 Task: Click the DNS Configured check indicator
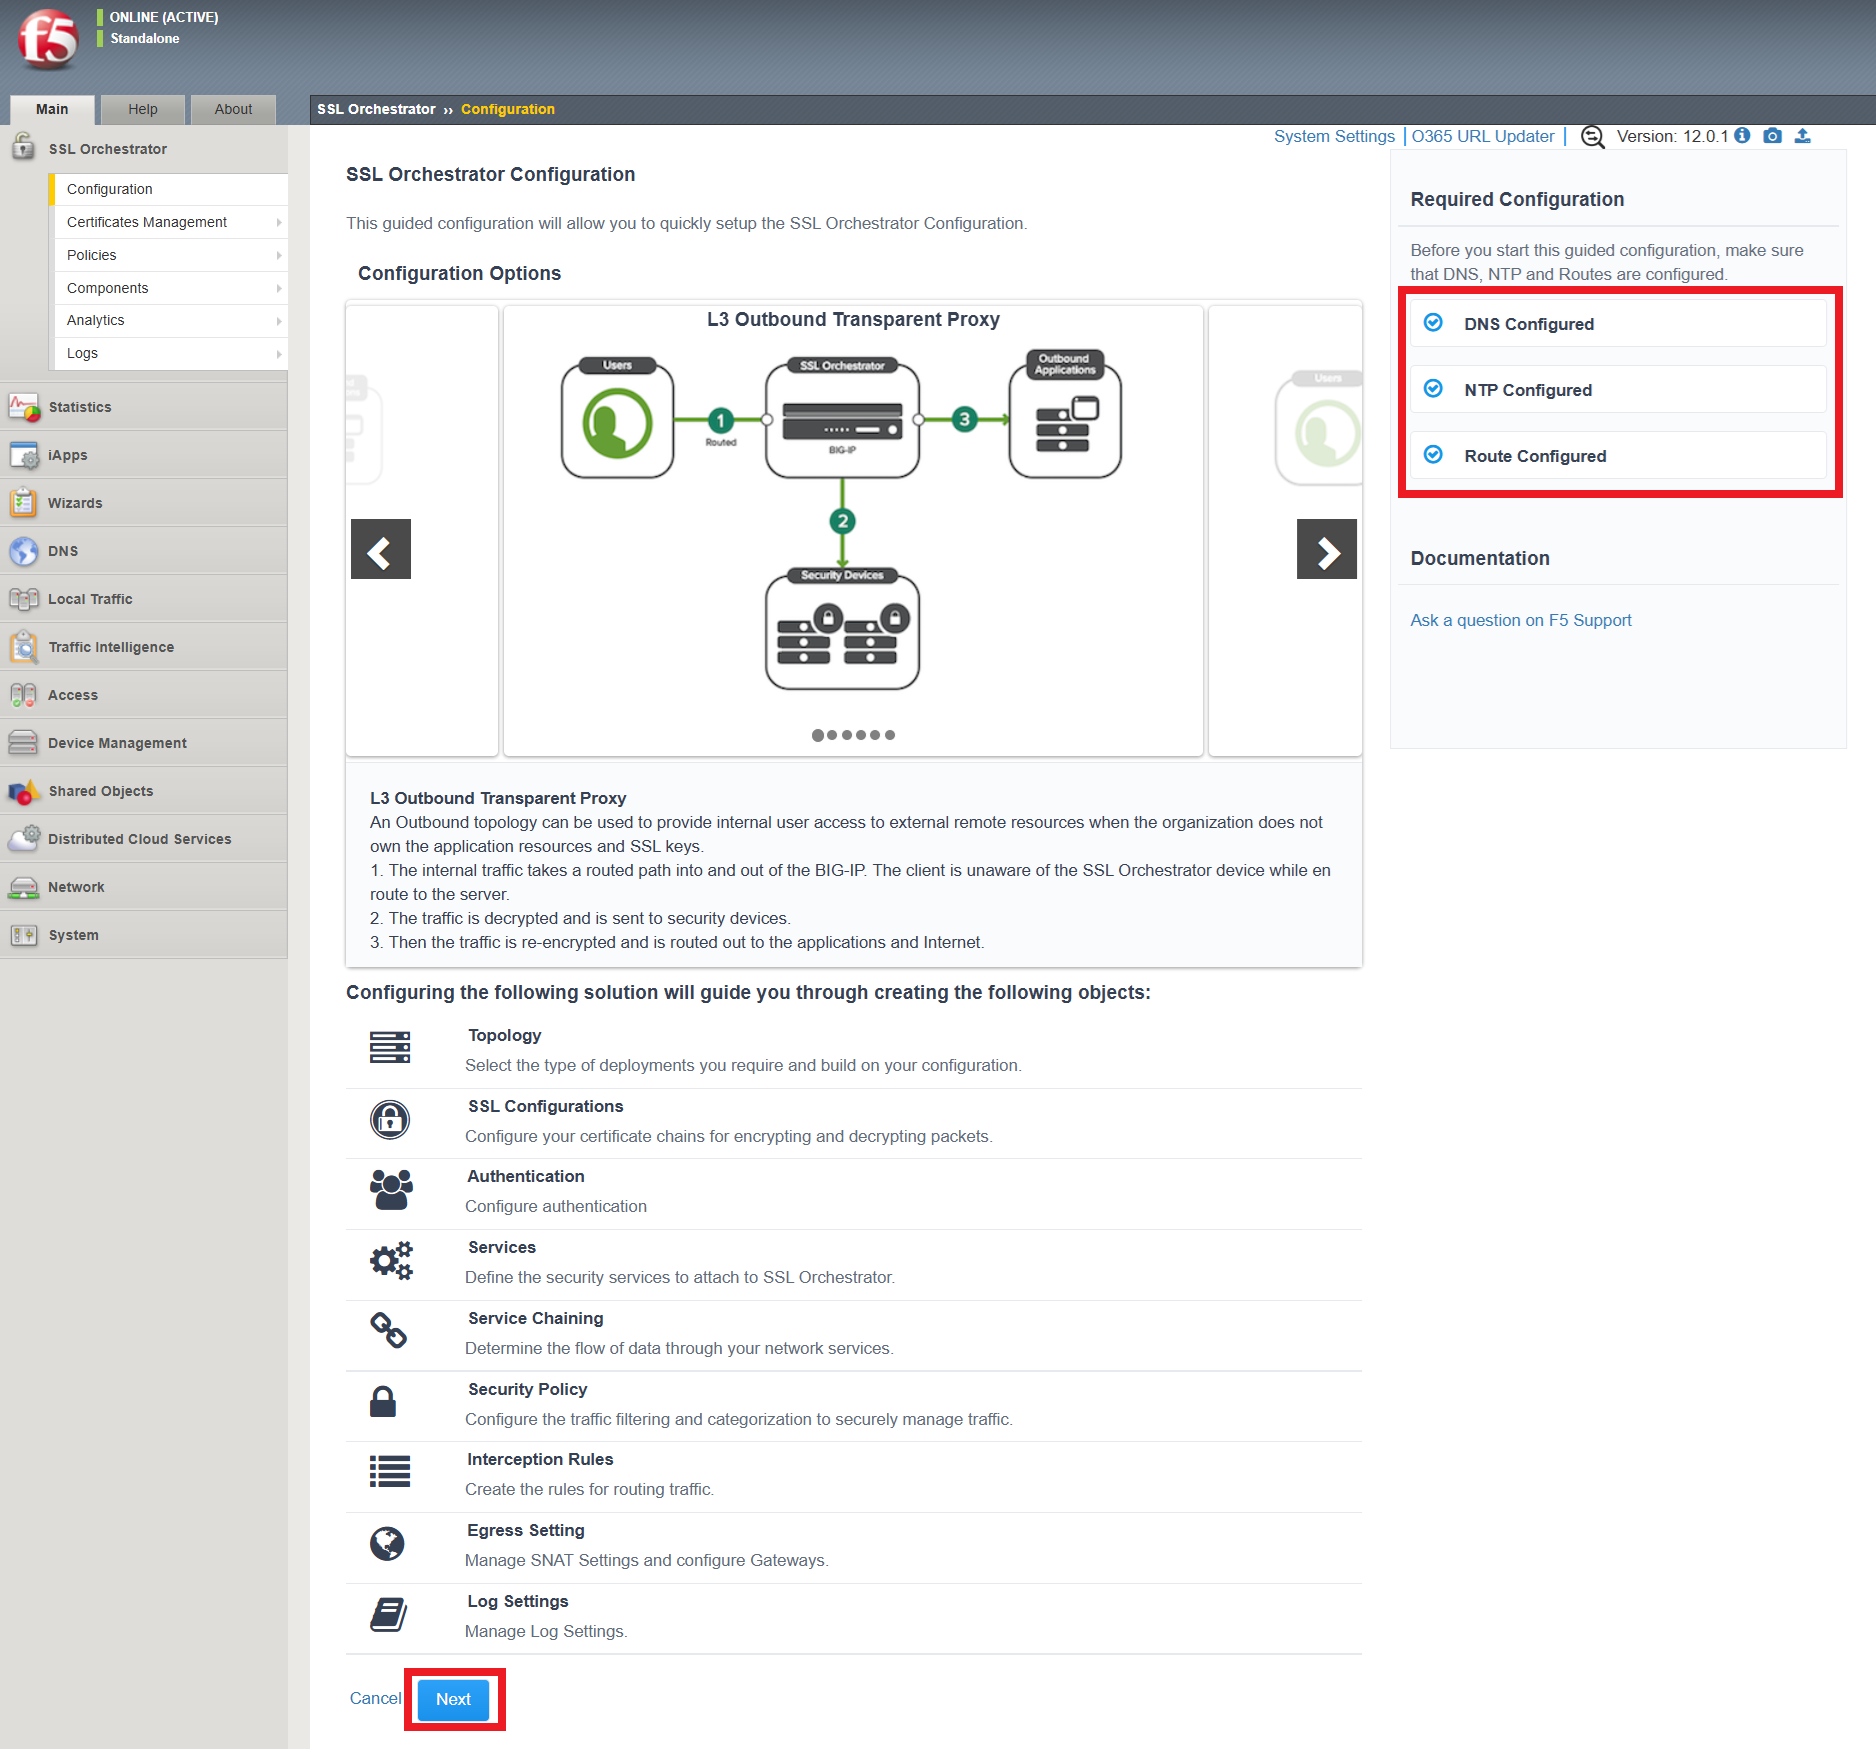tap(1433, 323)
